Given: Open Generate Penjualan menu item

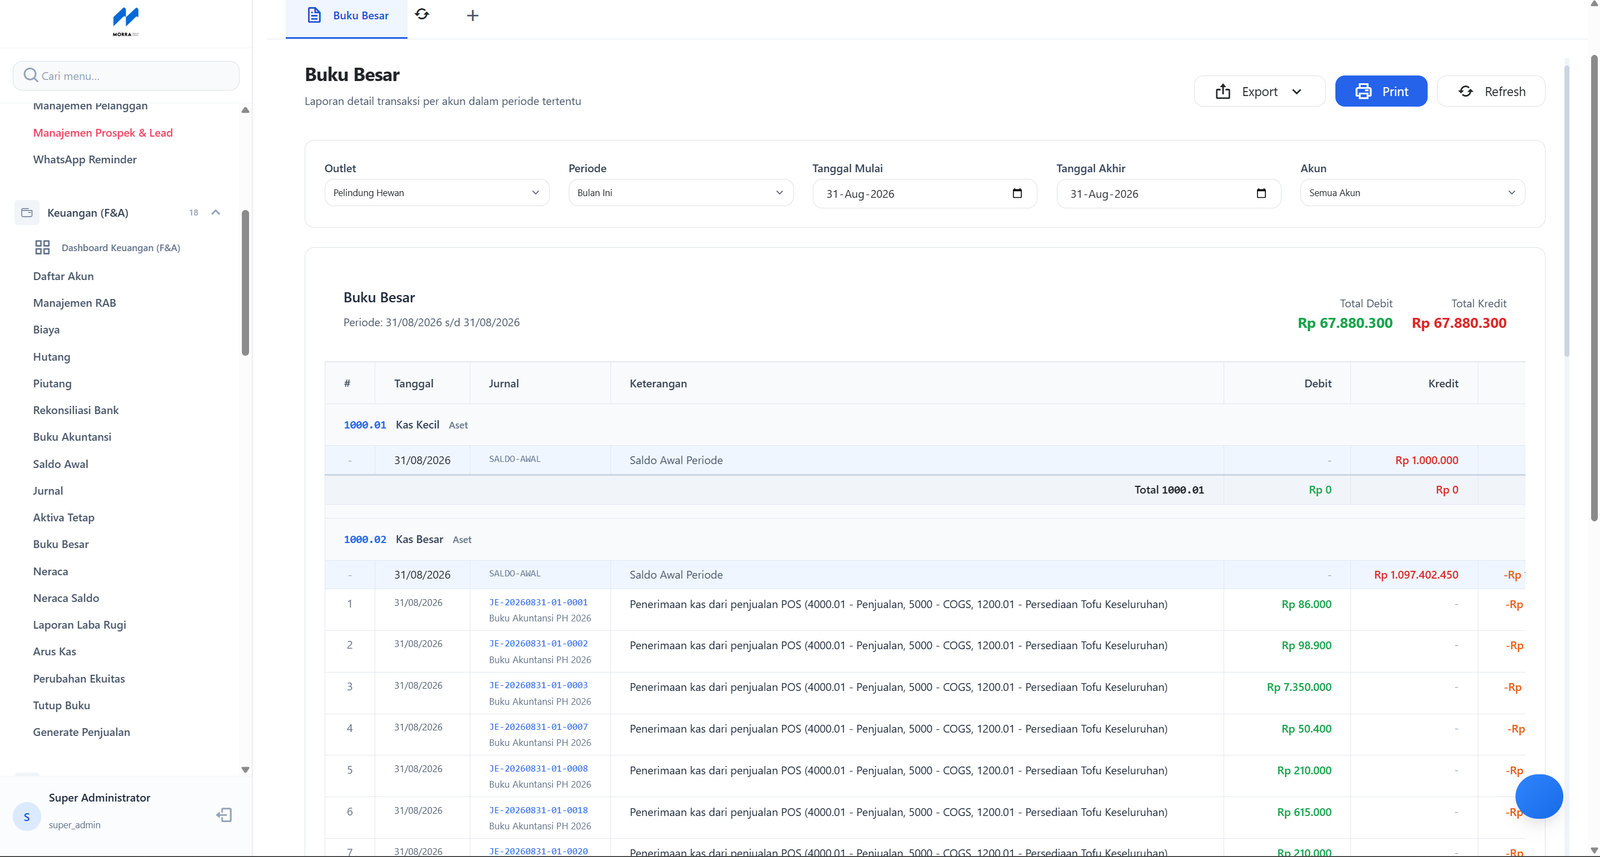Looking at the screenshot, I should [81, 732].
